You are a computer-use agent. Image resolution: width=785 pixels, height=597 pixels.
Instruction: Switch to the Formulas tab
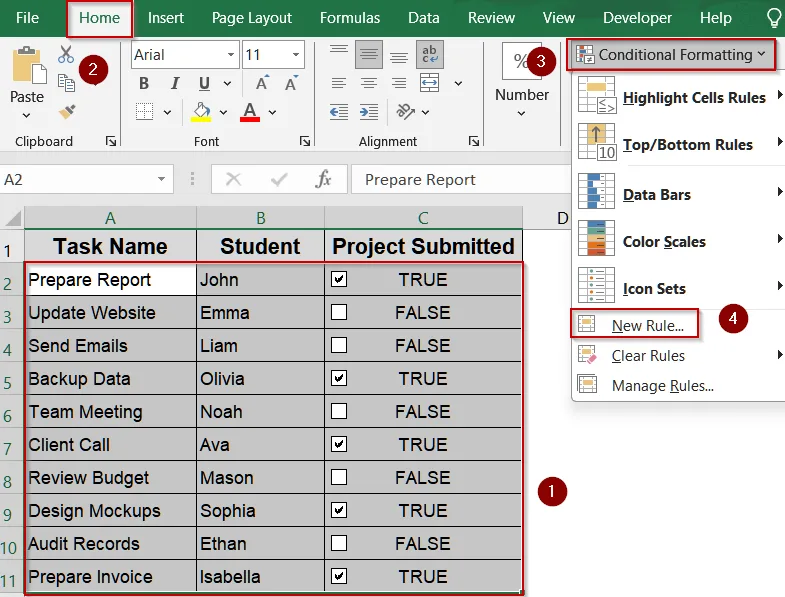click(x=350, y=18)
